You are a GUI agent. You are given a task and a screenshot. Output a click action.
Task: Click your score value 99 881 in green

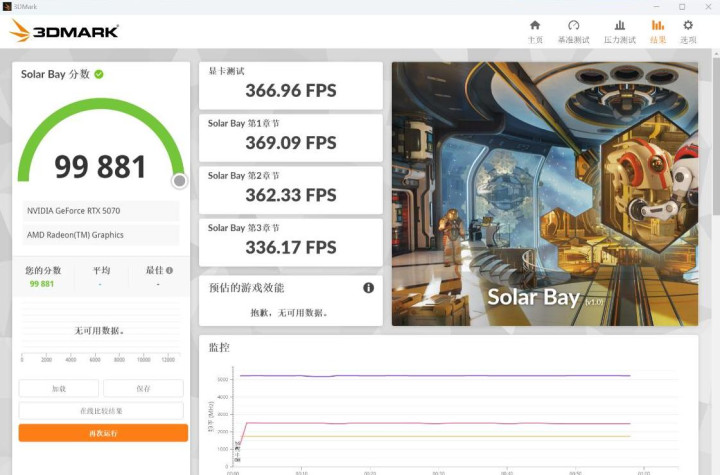(x=42, y=284)
